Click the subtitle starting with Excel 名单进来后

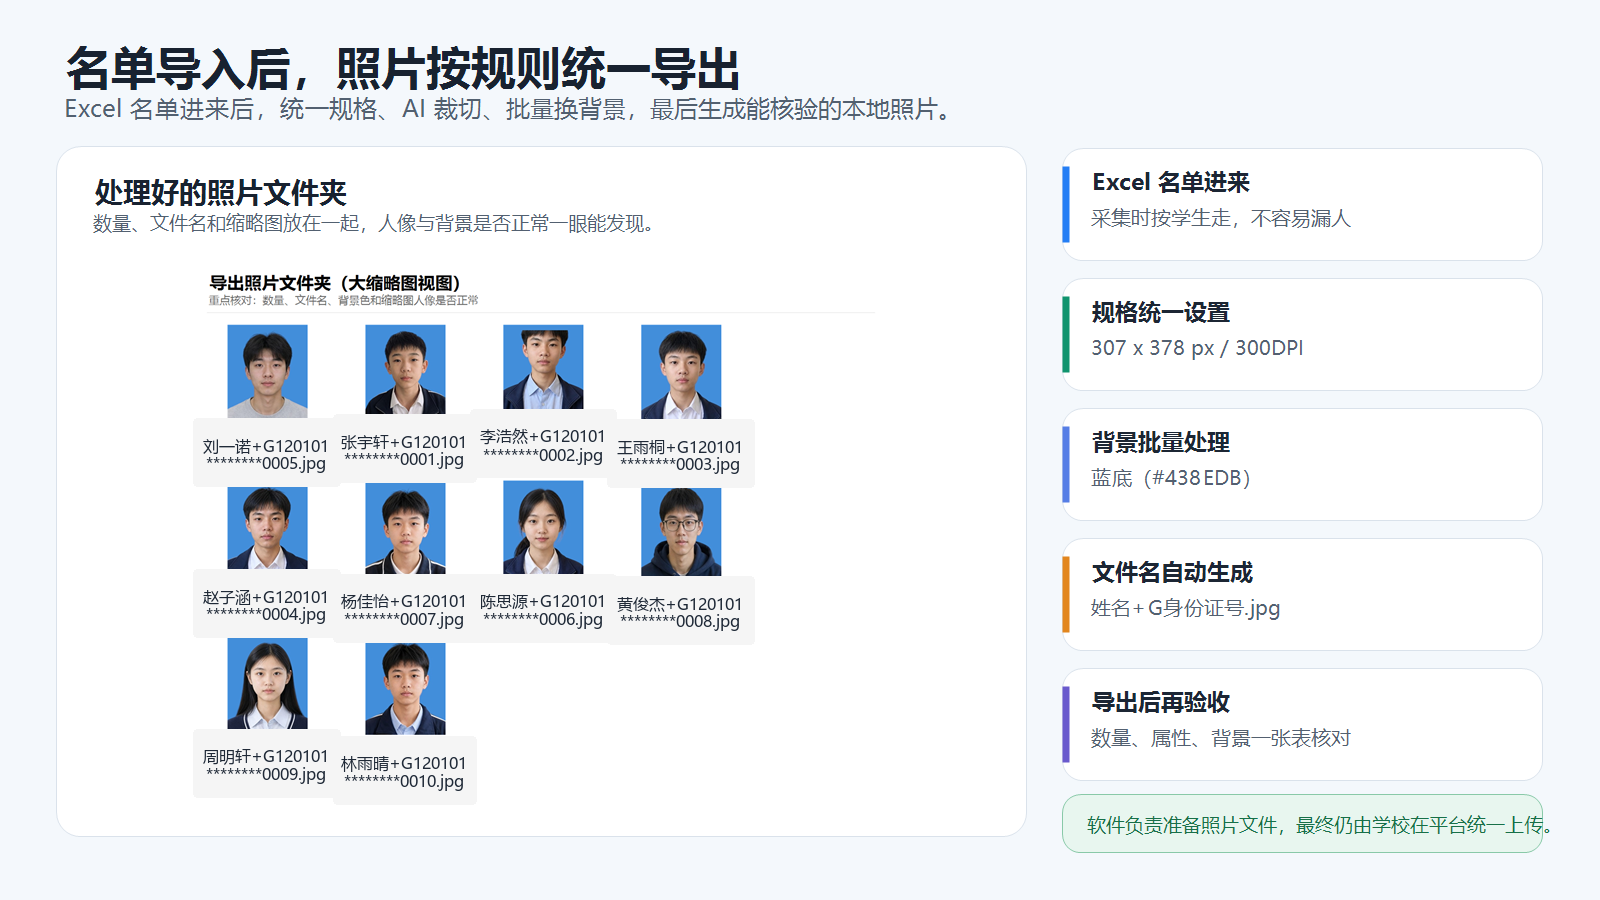click(x=509, y=109)
